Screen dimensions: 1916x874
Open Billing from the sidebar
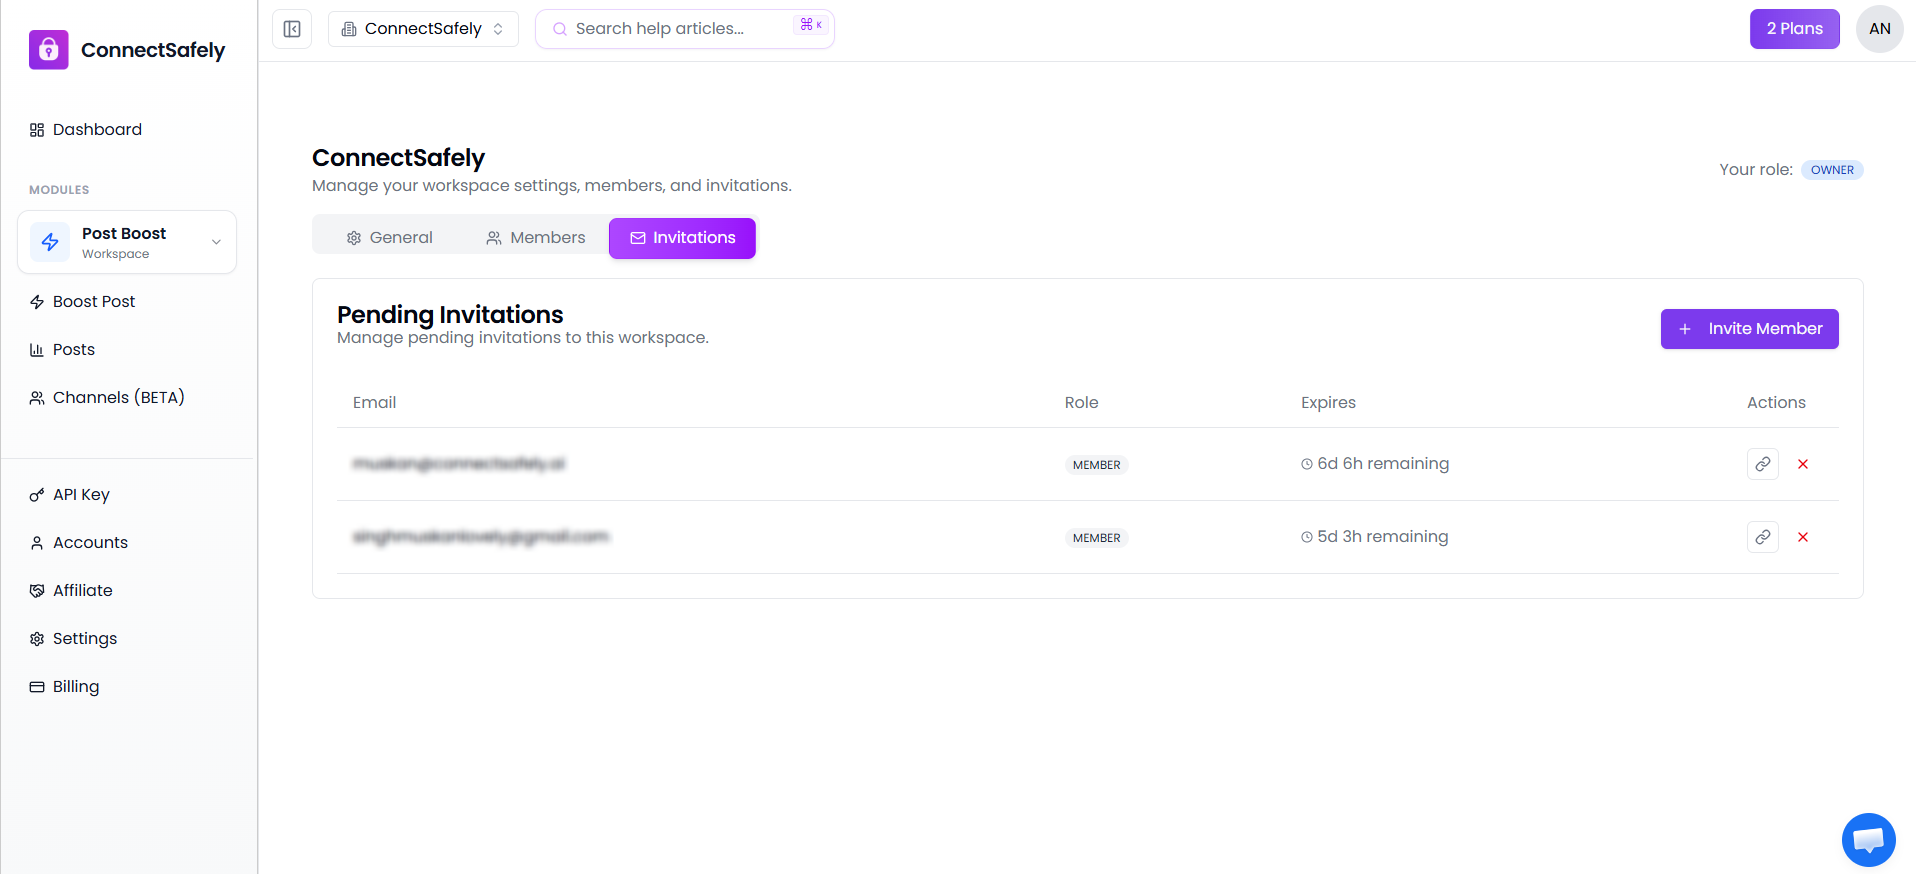[76, 687]
